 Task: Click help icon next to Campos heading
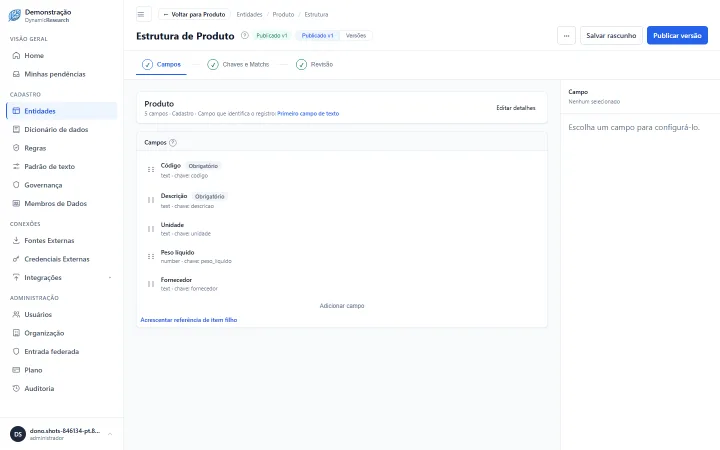coord(173,143)
